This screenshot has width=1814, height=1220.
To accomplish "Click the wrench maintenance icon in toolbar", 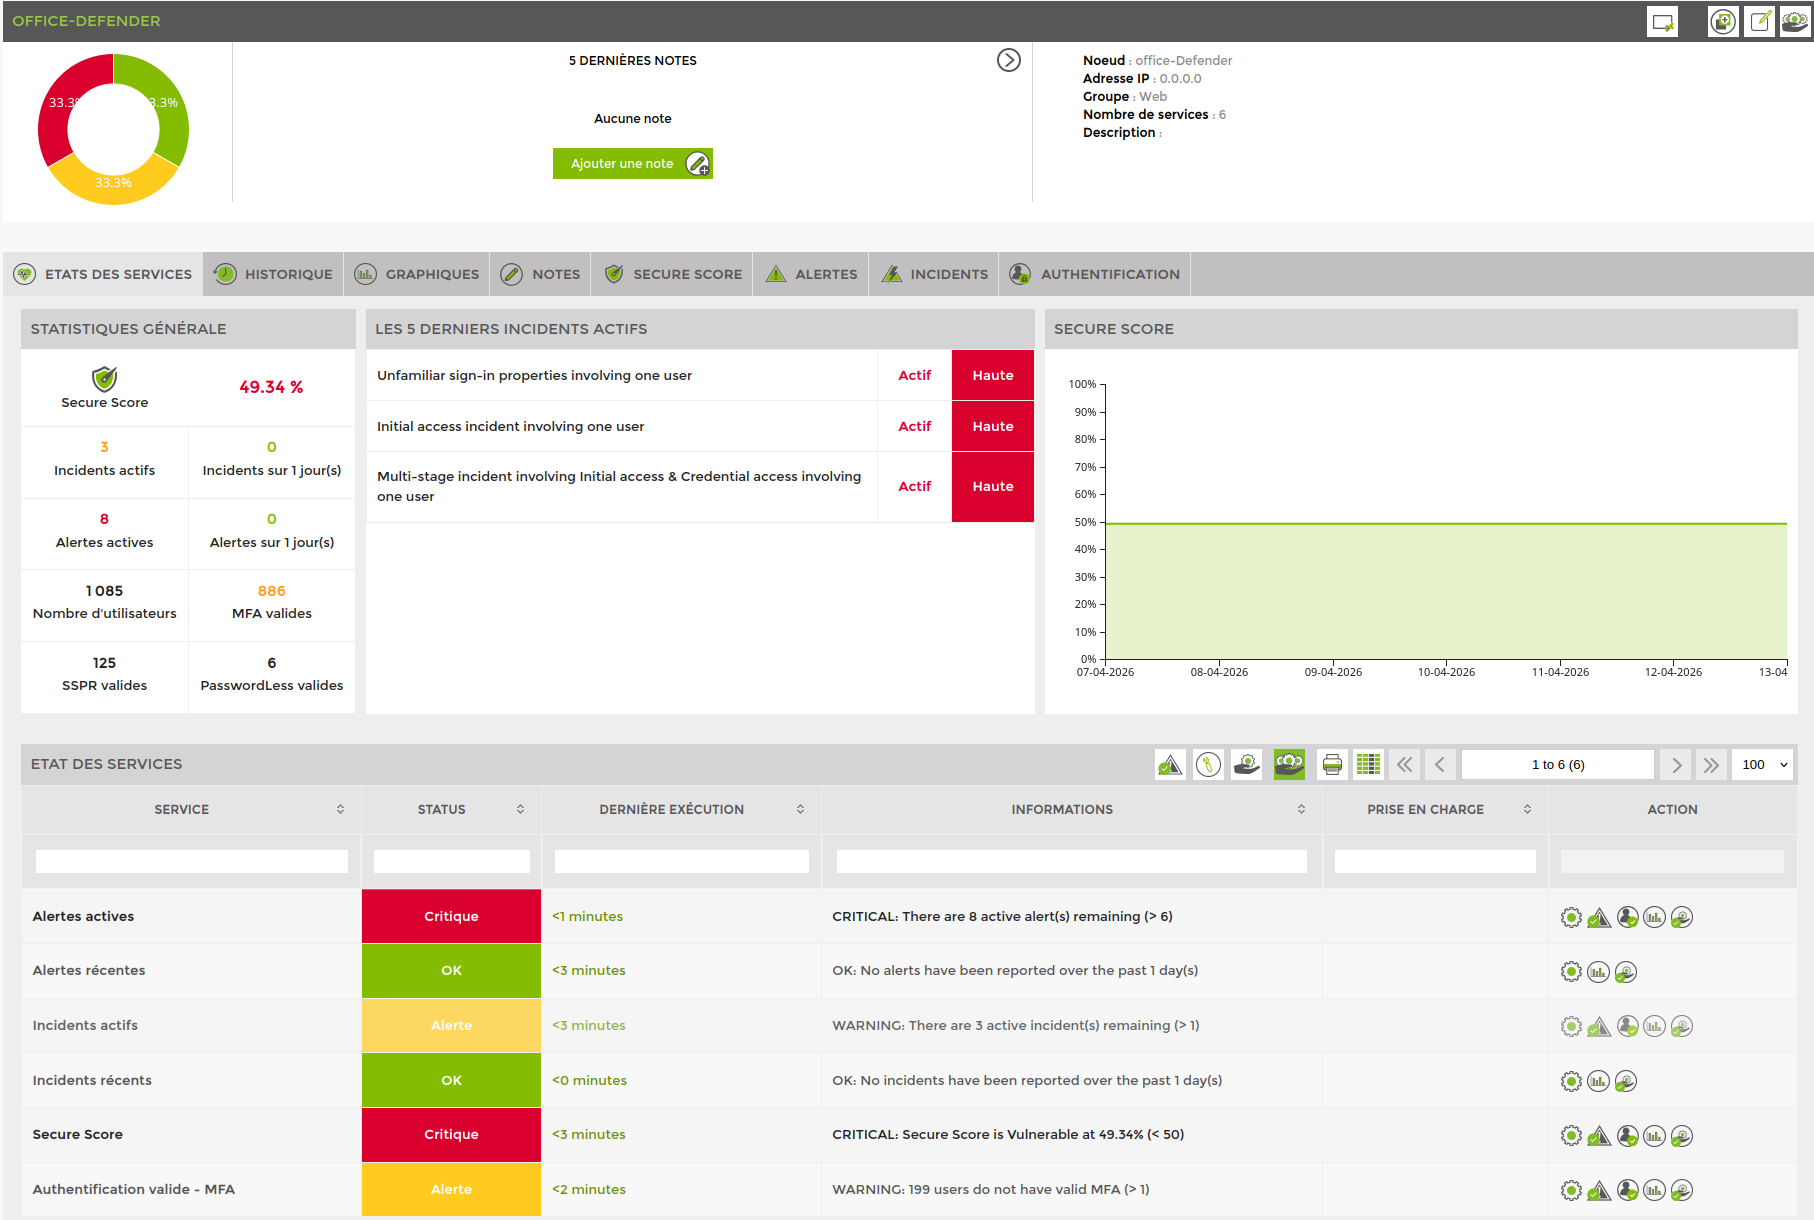I will [x=1209, y=765].
